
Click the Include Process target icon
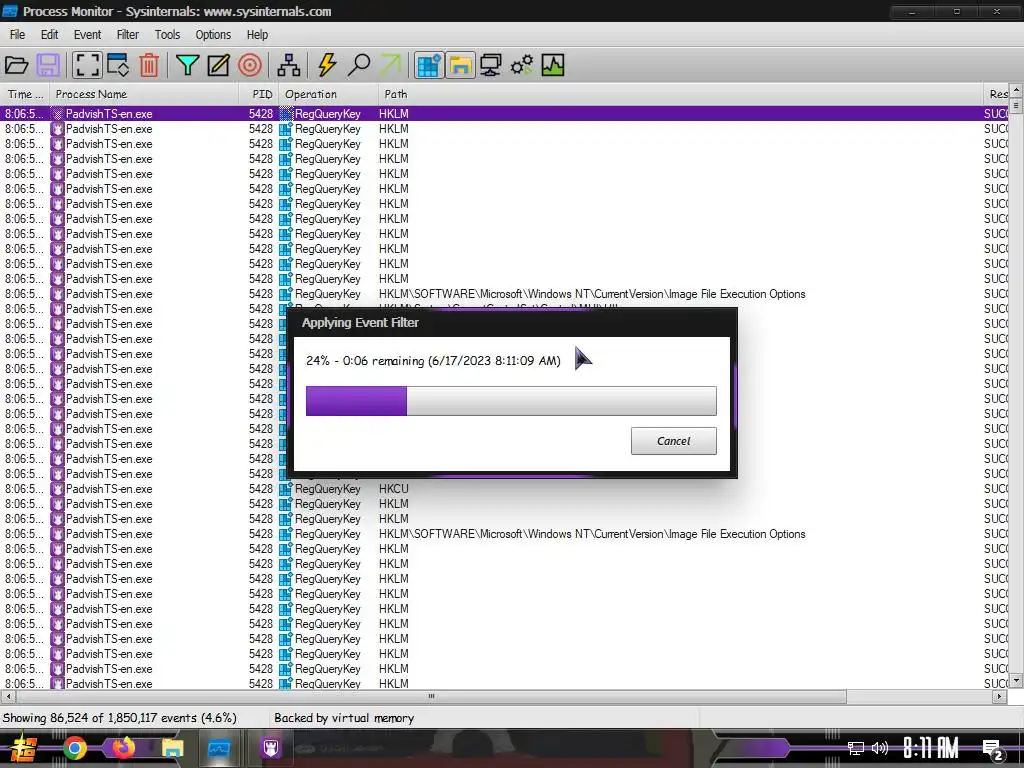(250, 65)
